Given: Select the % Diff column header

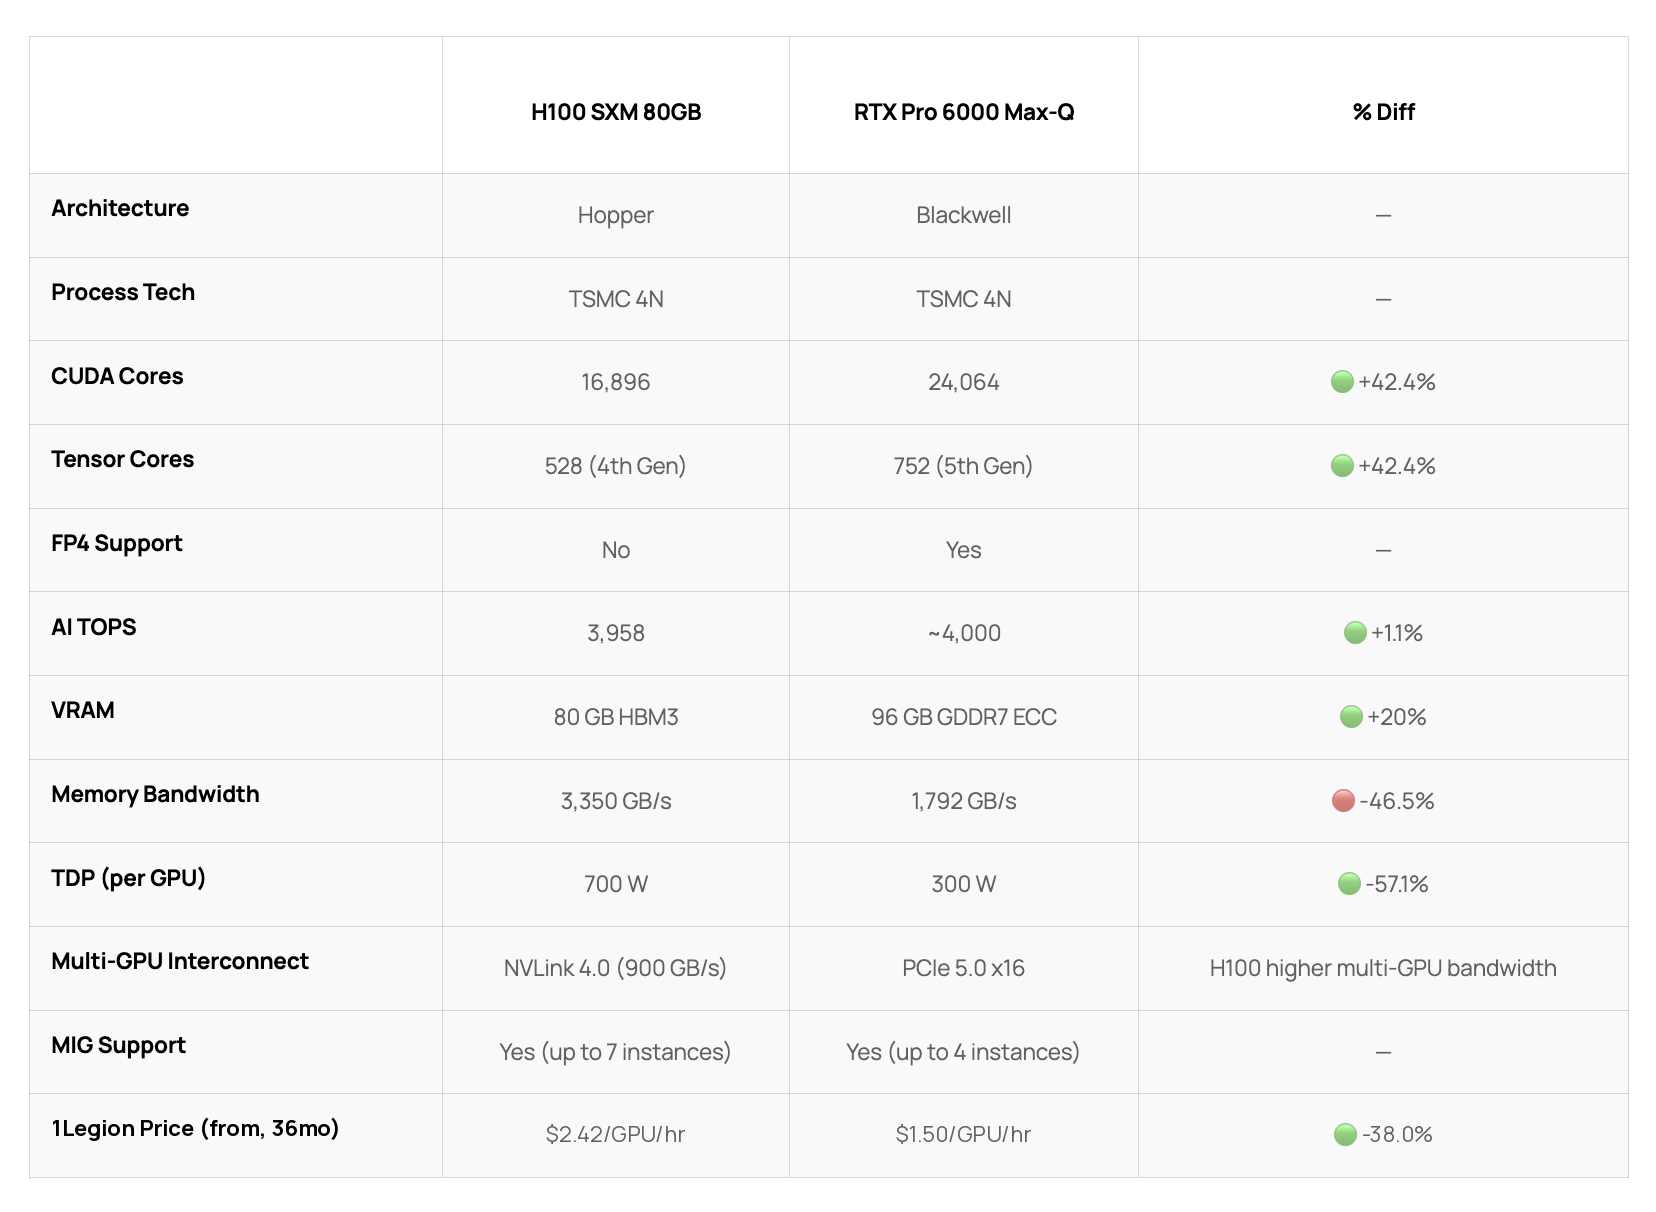Looking at the screenshot, I should pyautogui.click(x=1384, y=112).
